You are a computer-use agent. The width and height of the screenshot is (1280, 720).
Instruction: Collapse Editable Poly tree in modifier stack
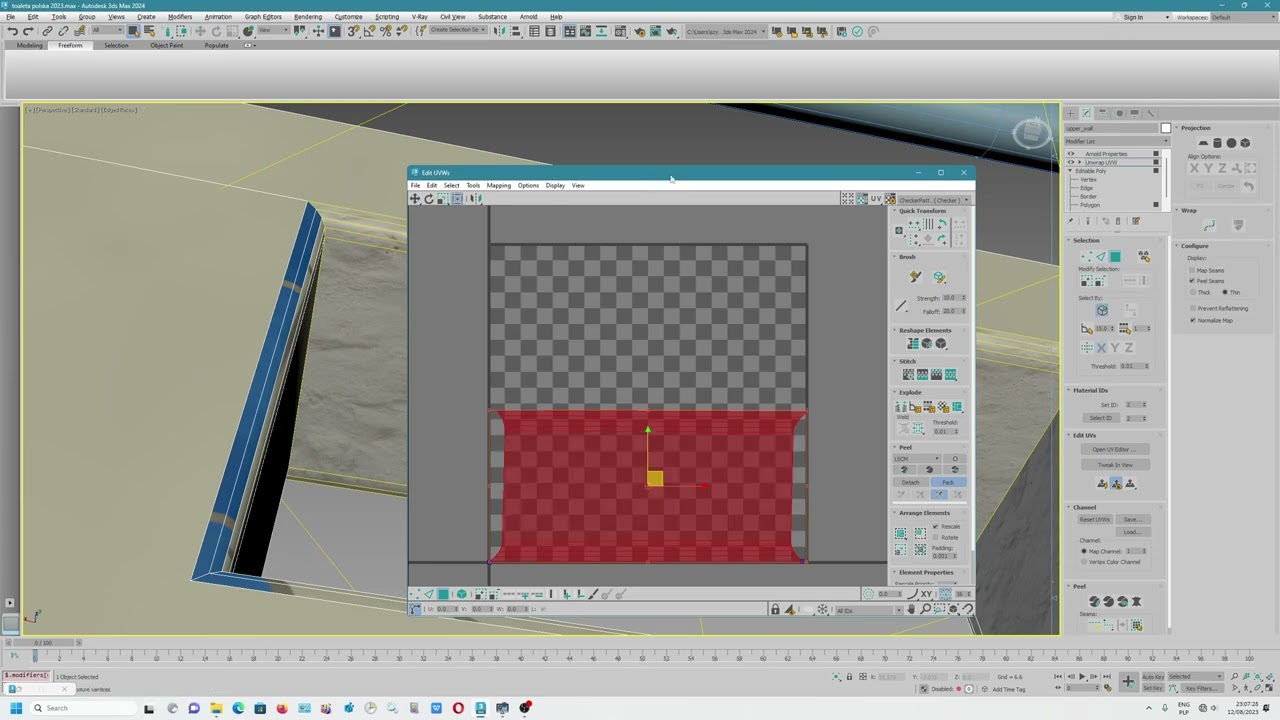coord(1071,171)
